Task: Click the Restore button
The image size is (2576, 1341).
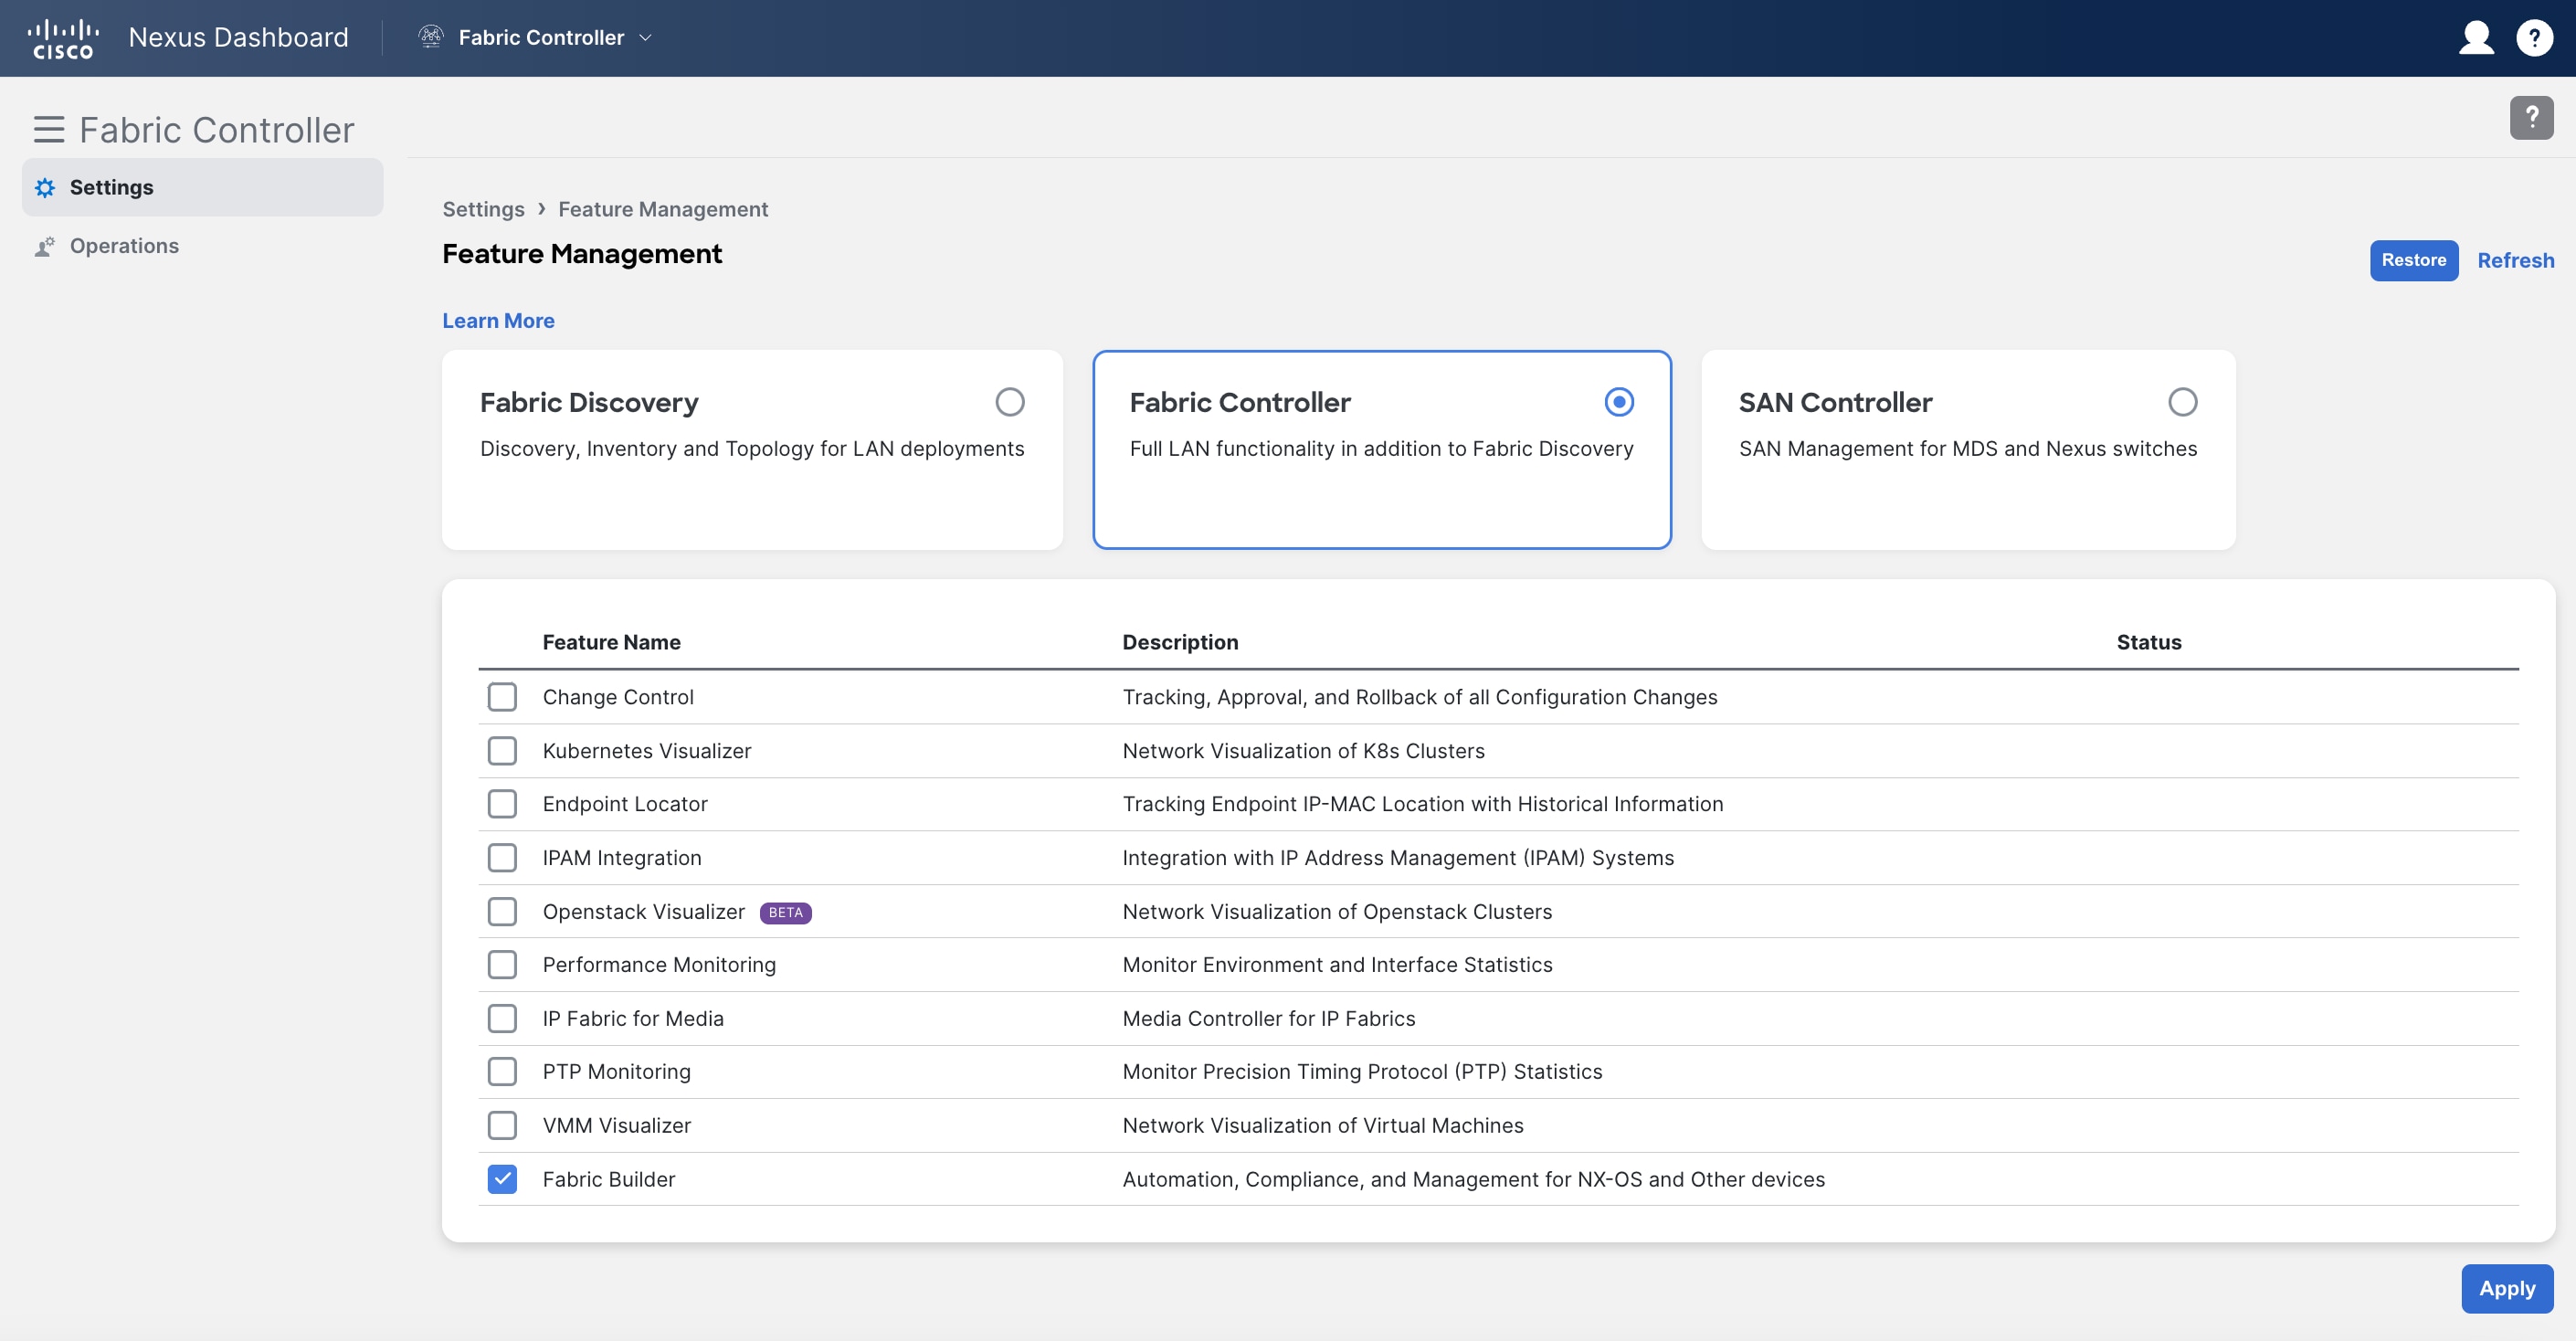Action: click(x=2413, y=260)
